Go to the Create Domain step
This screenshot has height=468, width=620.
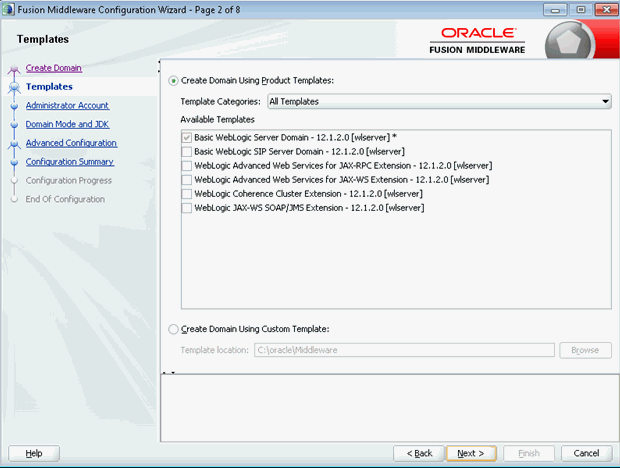[54, 68]
